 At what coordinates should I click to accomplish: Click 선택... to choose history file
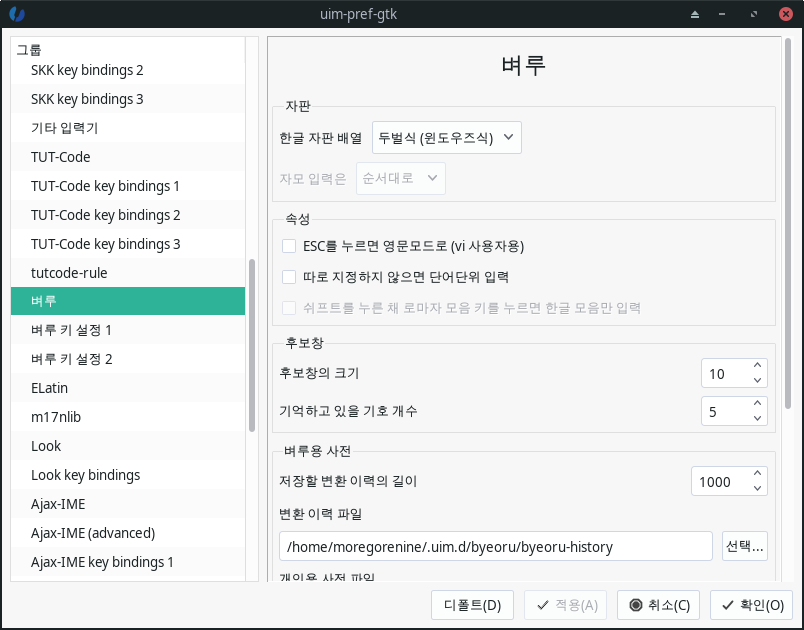(x=744, y=547)
